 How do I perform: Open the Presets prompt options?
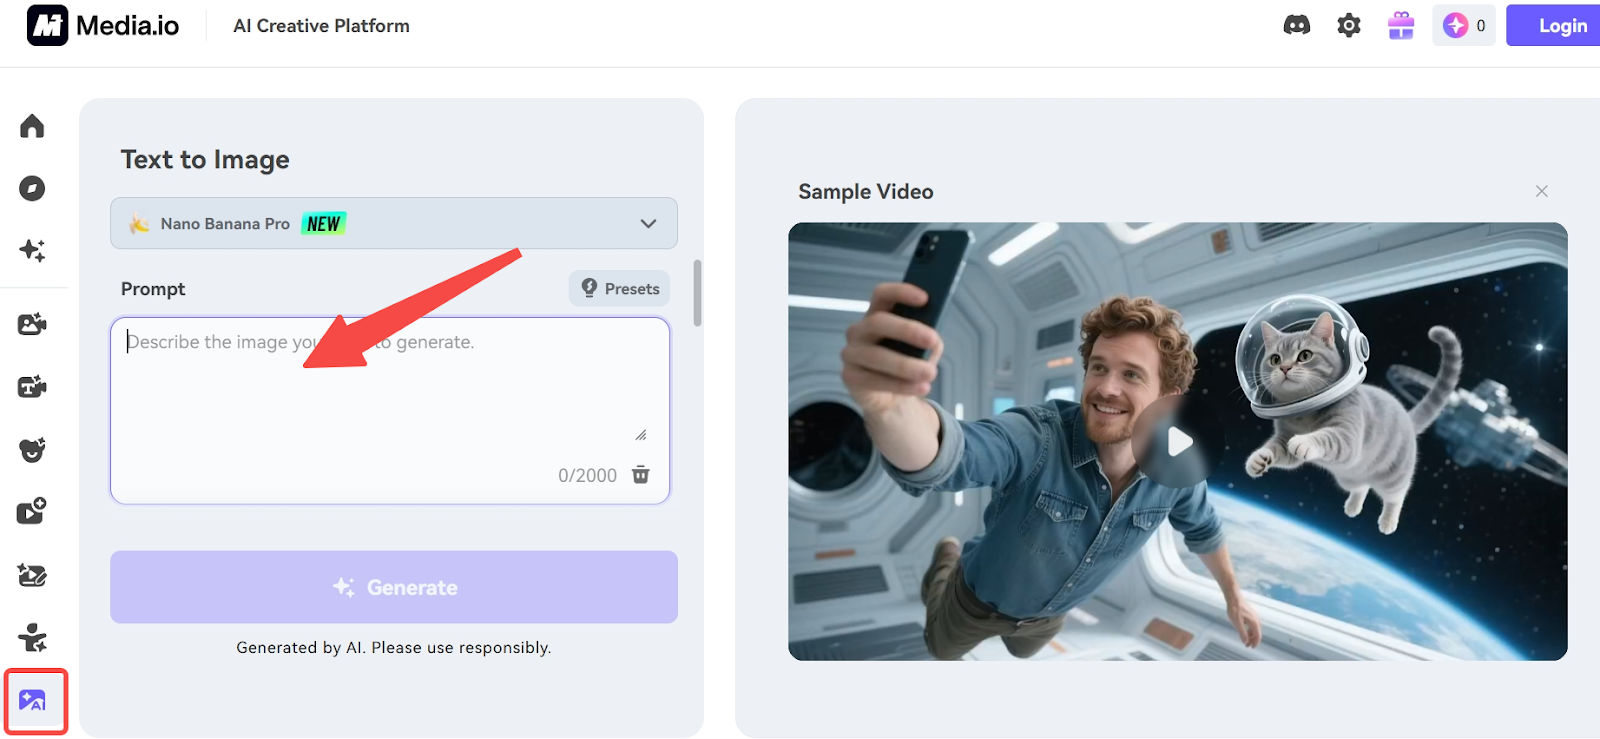(620, 289)
